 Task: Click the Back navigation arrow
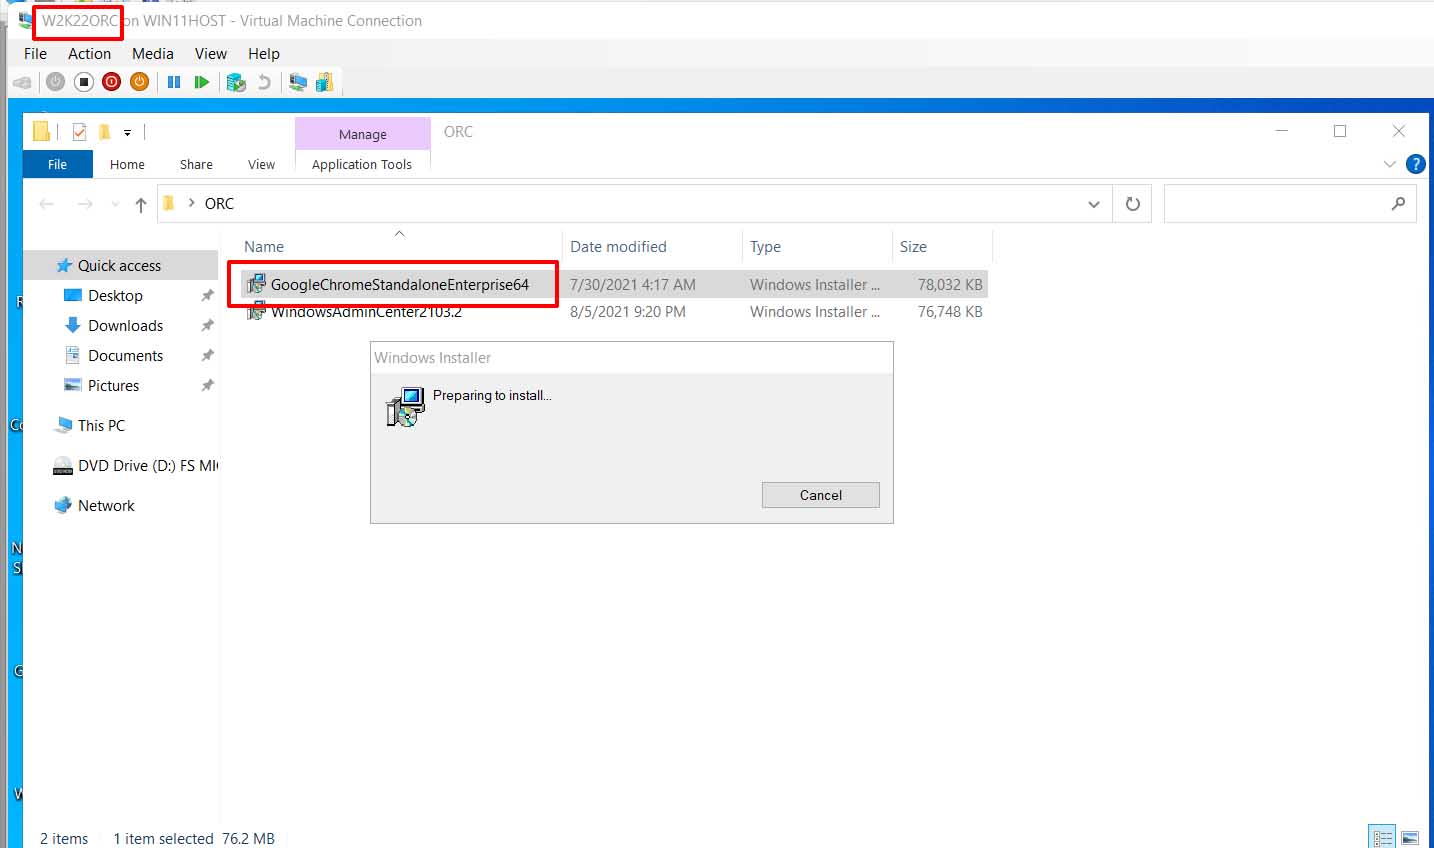(46, 204)
